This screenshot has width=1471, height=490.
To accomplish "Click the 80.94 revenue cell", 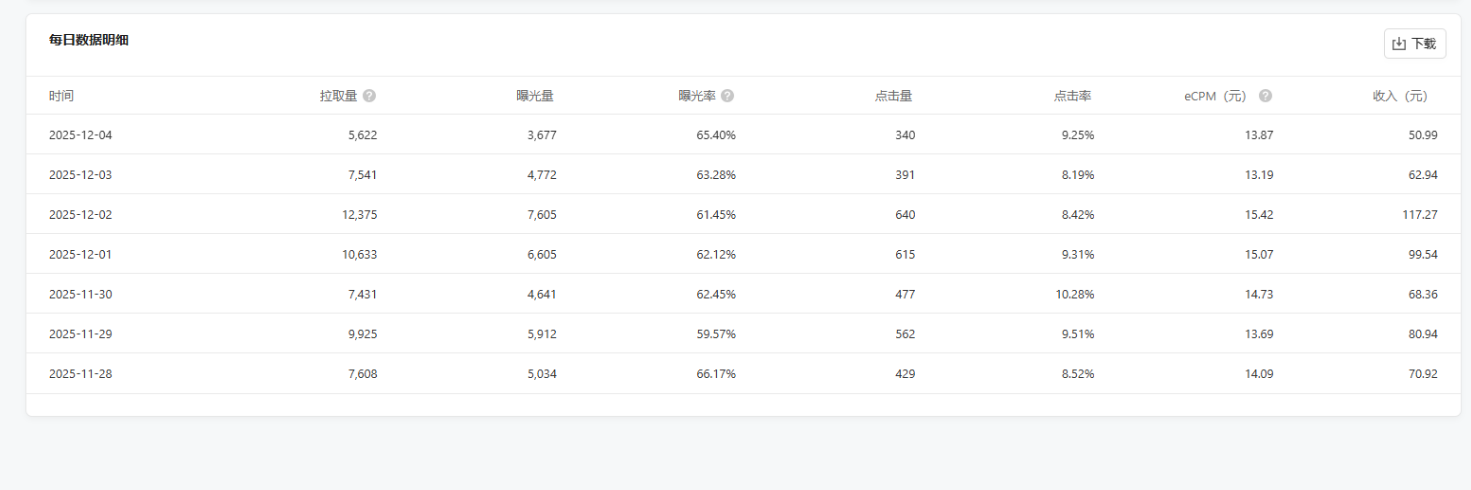I will (x=1423, y=334).
